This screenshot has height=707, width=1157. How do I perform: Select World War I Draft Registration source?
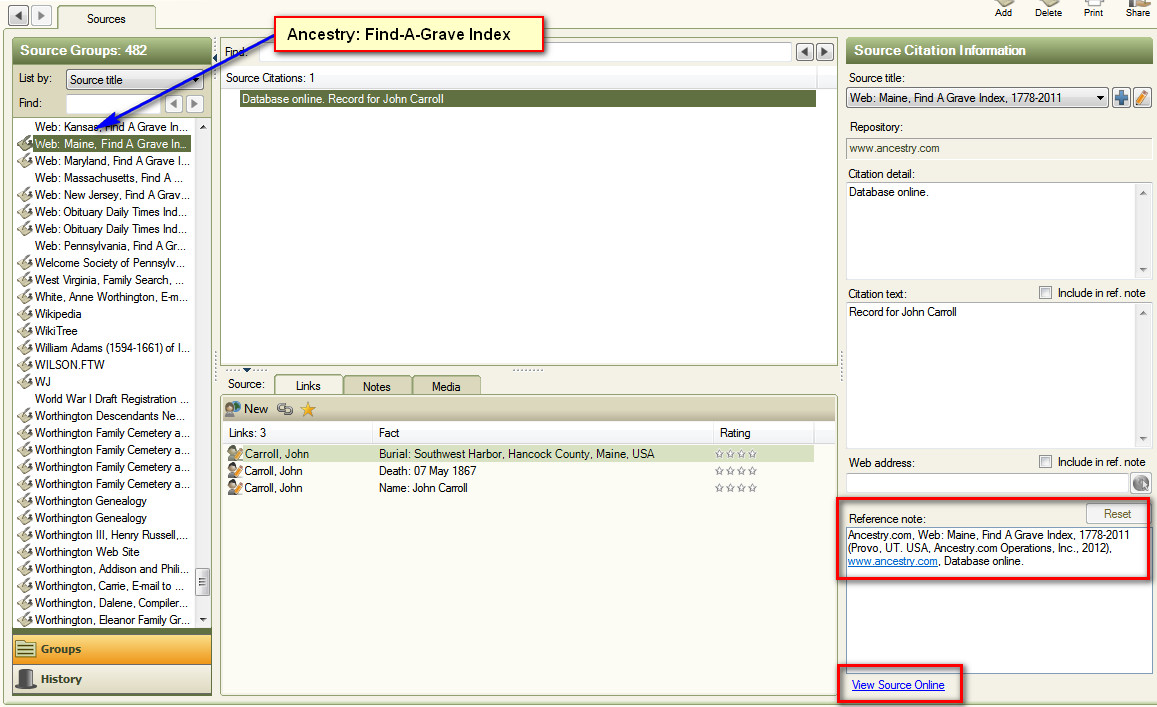tap(111, 399)
